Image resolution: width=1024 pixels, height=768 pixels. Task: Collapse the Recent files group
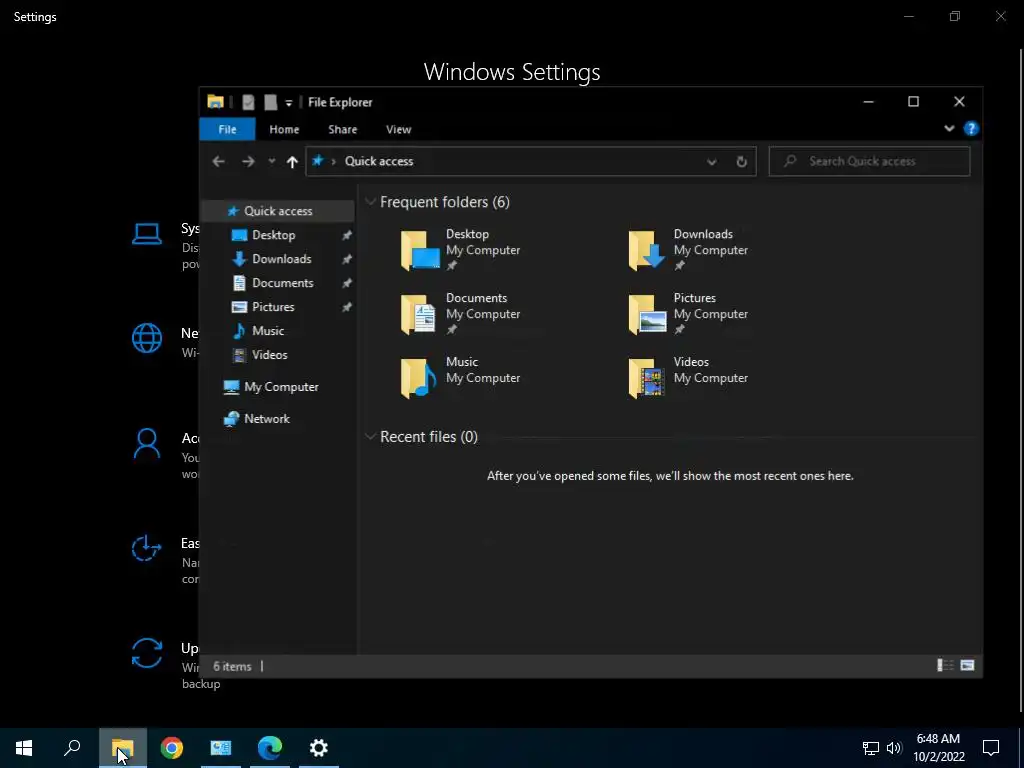point(370,436)
